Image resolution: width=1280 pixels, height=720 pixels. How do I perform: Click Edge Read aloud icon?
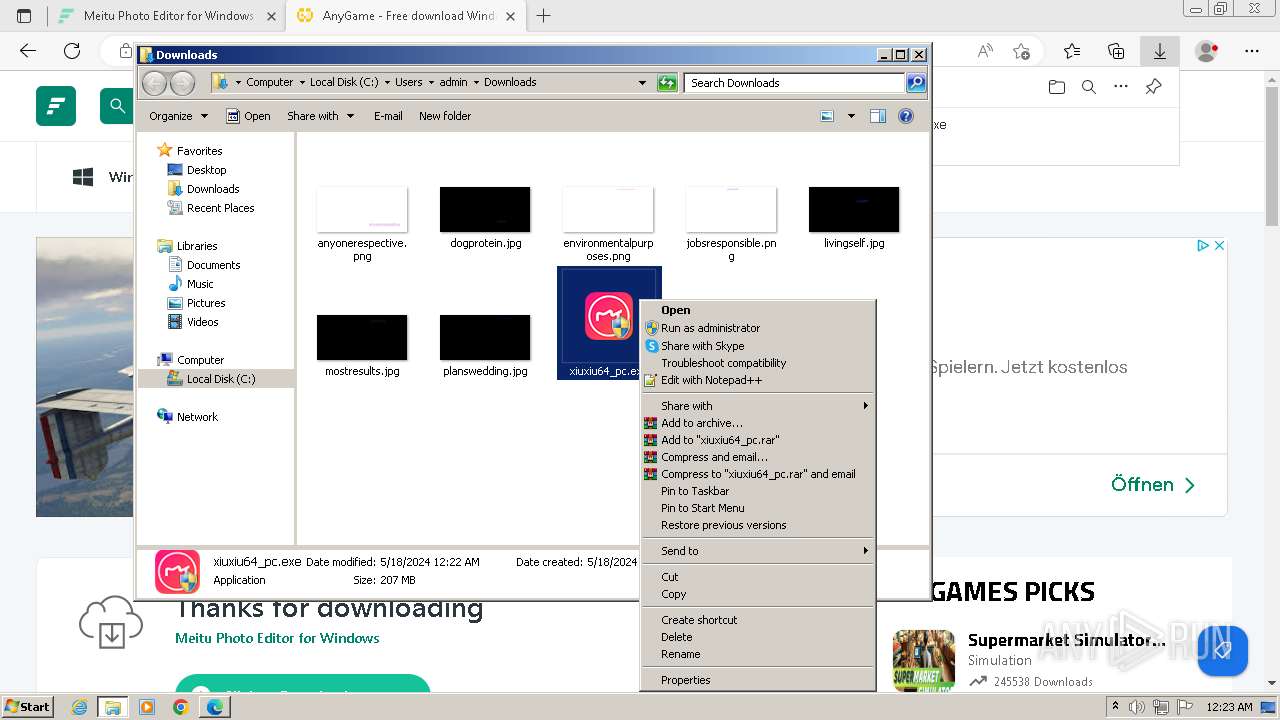click(985, 51)
